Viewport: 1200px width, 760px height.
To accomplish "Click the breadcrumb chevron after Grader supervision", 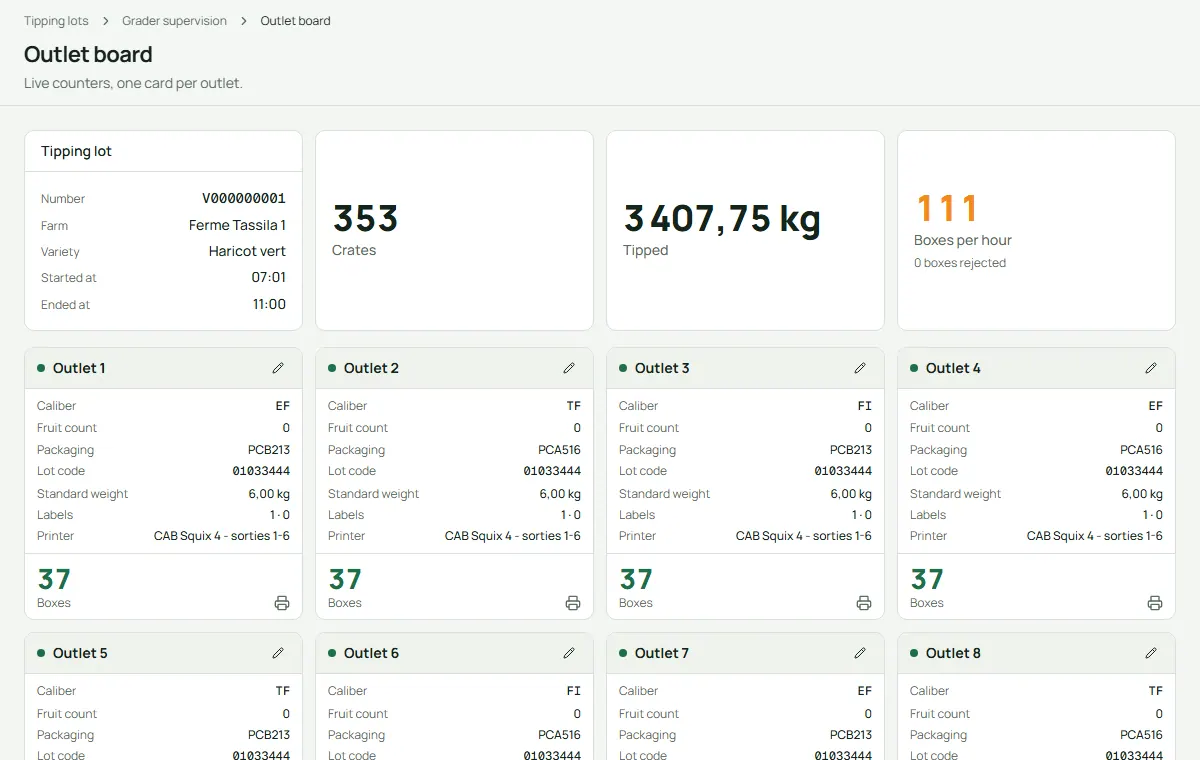I will click(243, 21).
